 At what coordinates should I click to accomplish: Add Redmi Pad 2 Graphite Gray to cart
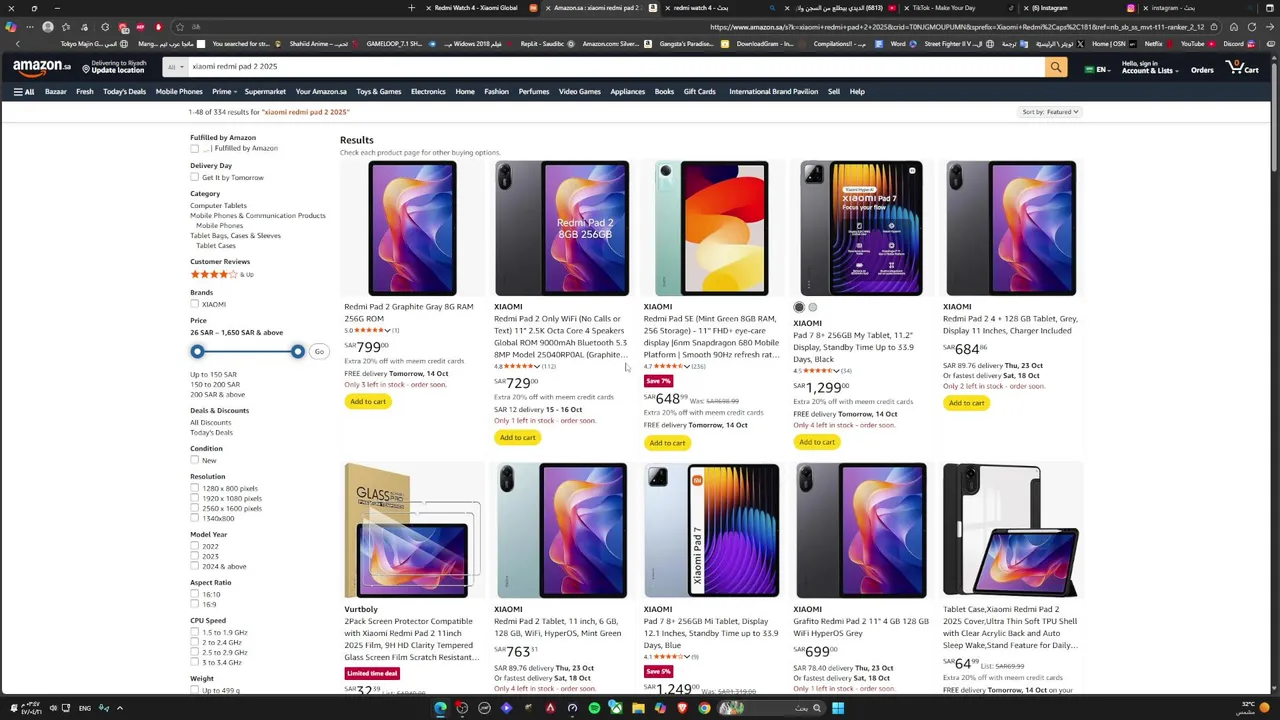367,402
